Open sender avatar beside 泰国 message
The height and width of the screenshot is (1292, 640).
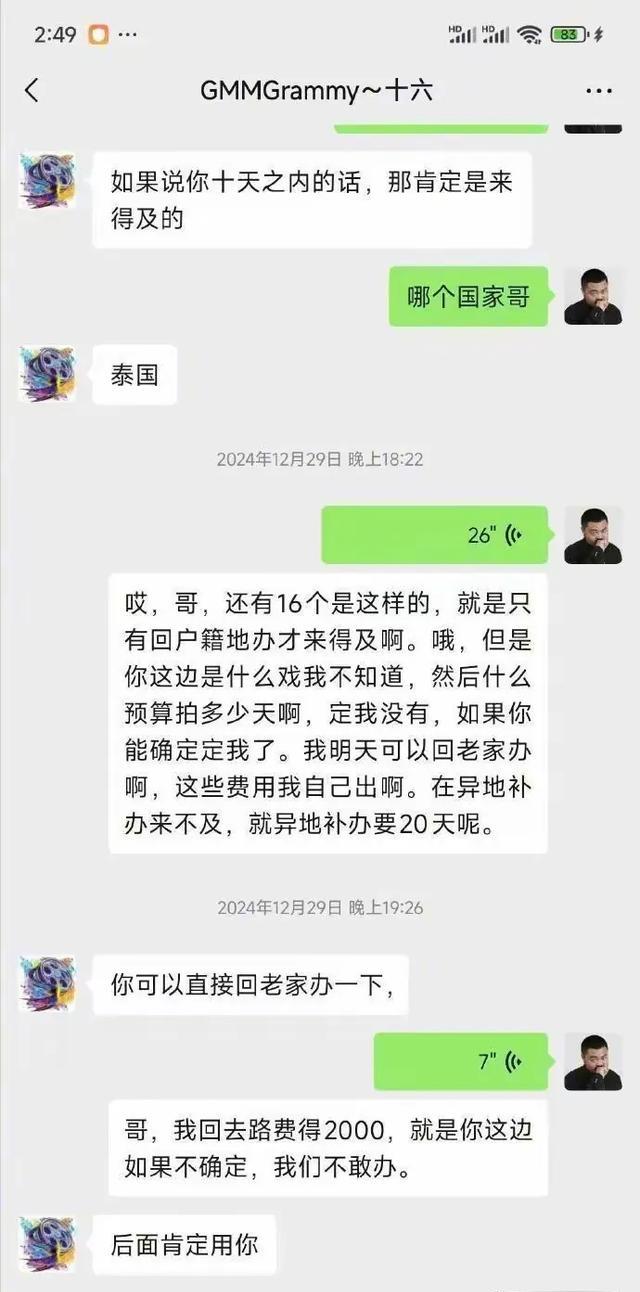pyautogui.click(x=47, y=375)
